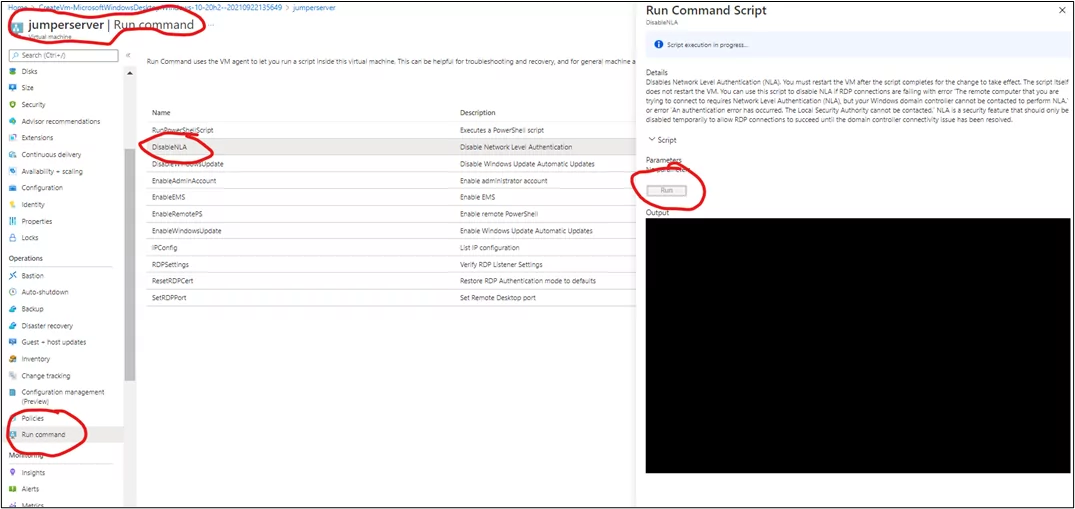The height and width of the screenshot is (509, 1075).
Task: Open Policies menu item
Action: click(32, 418)
